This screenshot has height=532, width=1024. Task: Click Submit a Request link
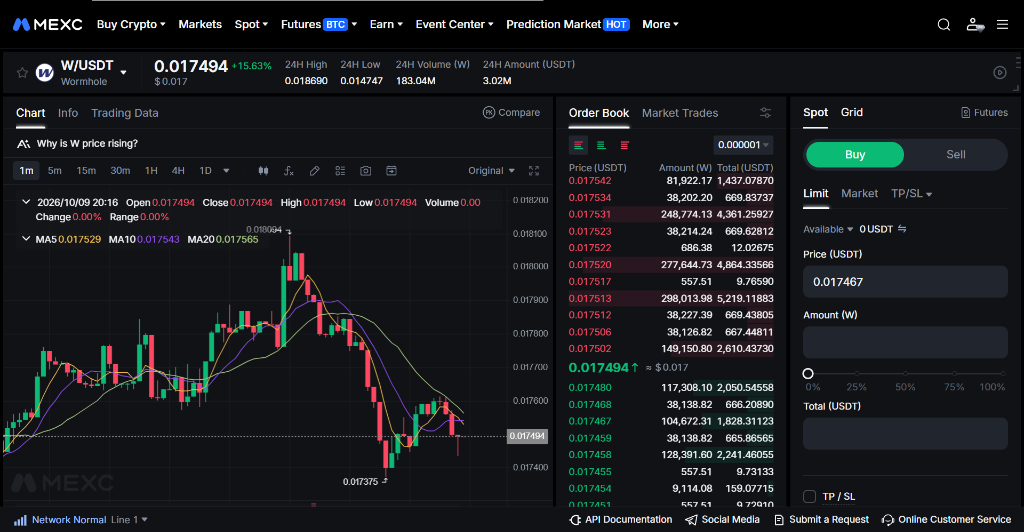[x=822, y=520]
